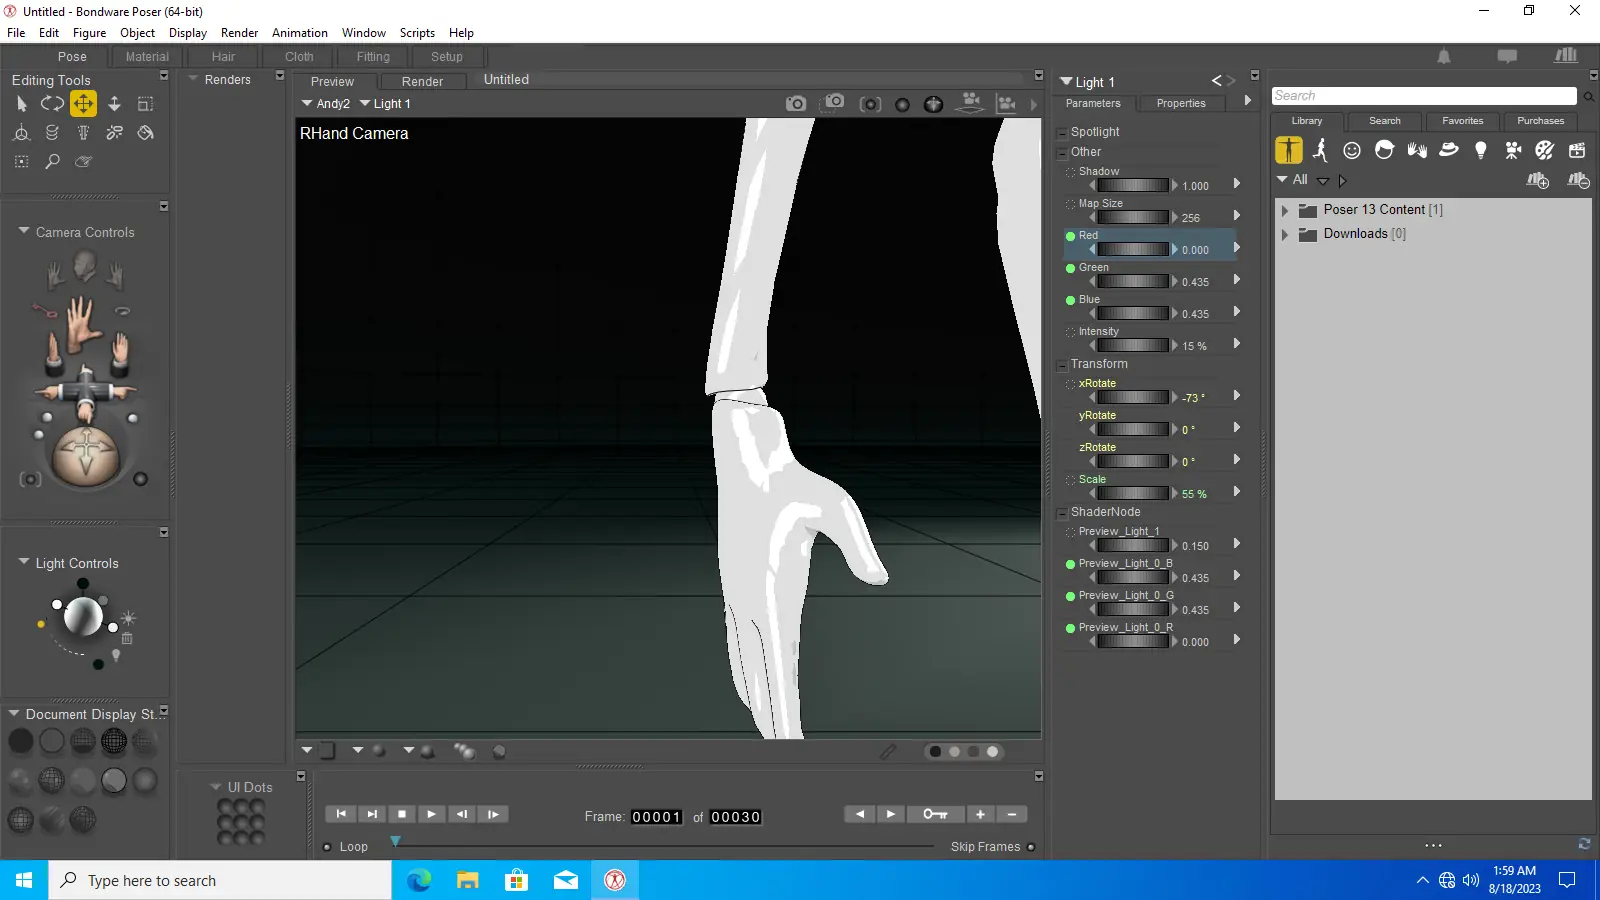Screen dimensions: 1600x900
Task: Open the Poses category in Library
Action: coord(1320,151)
